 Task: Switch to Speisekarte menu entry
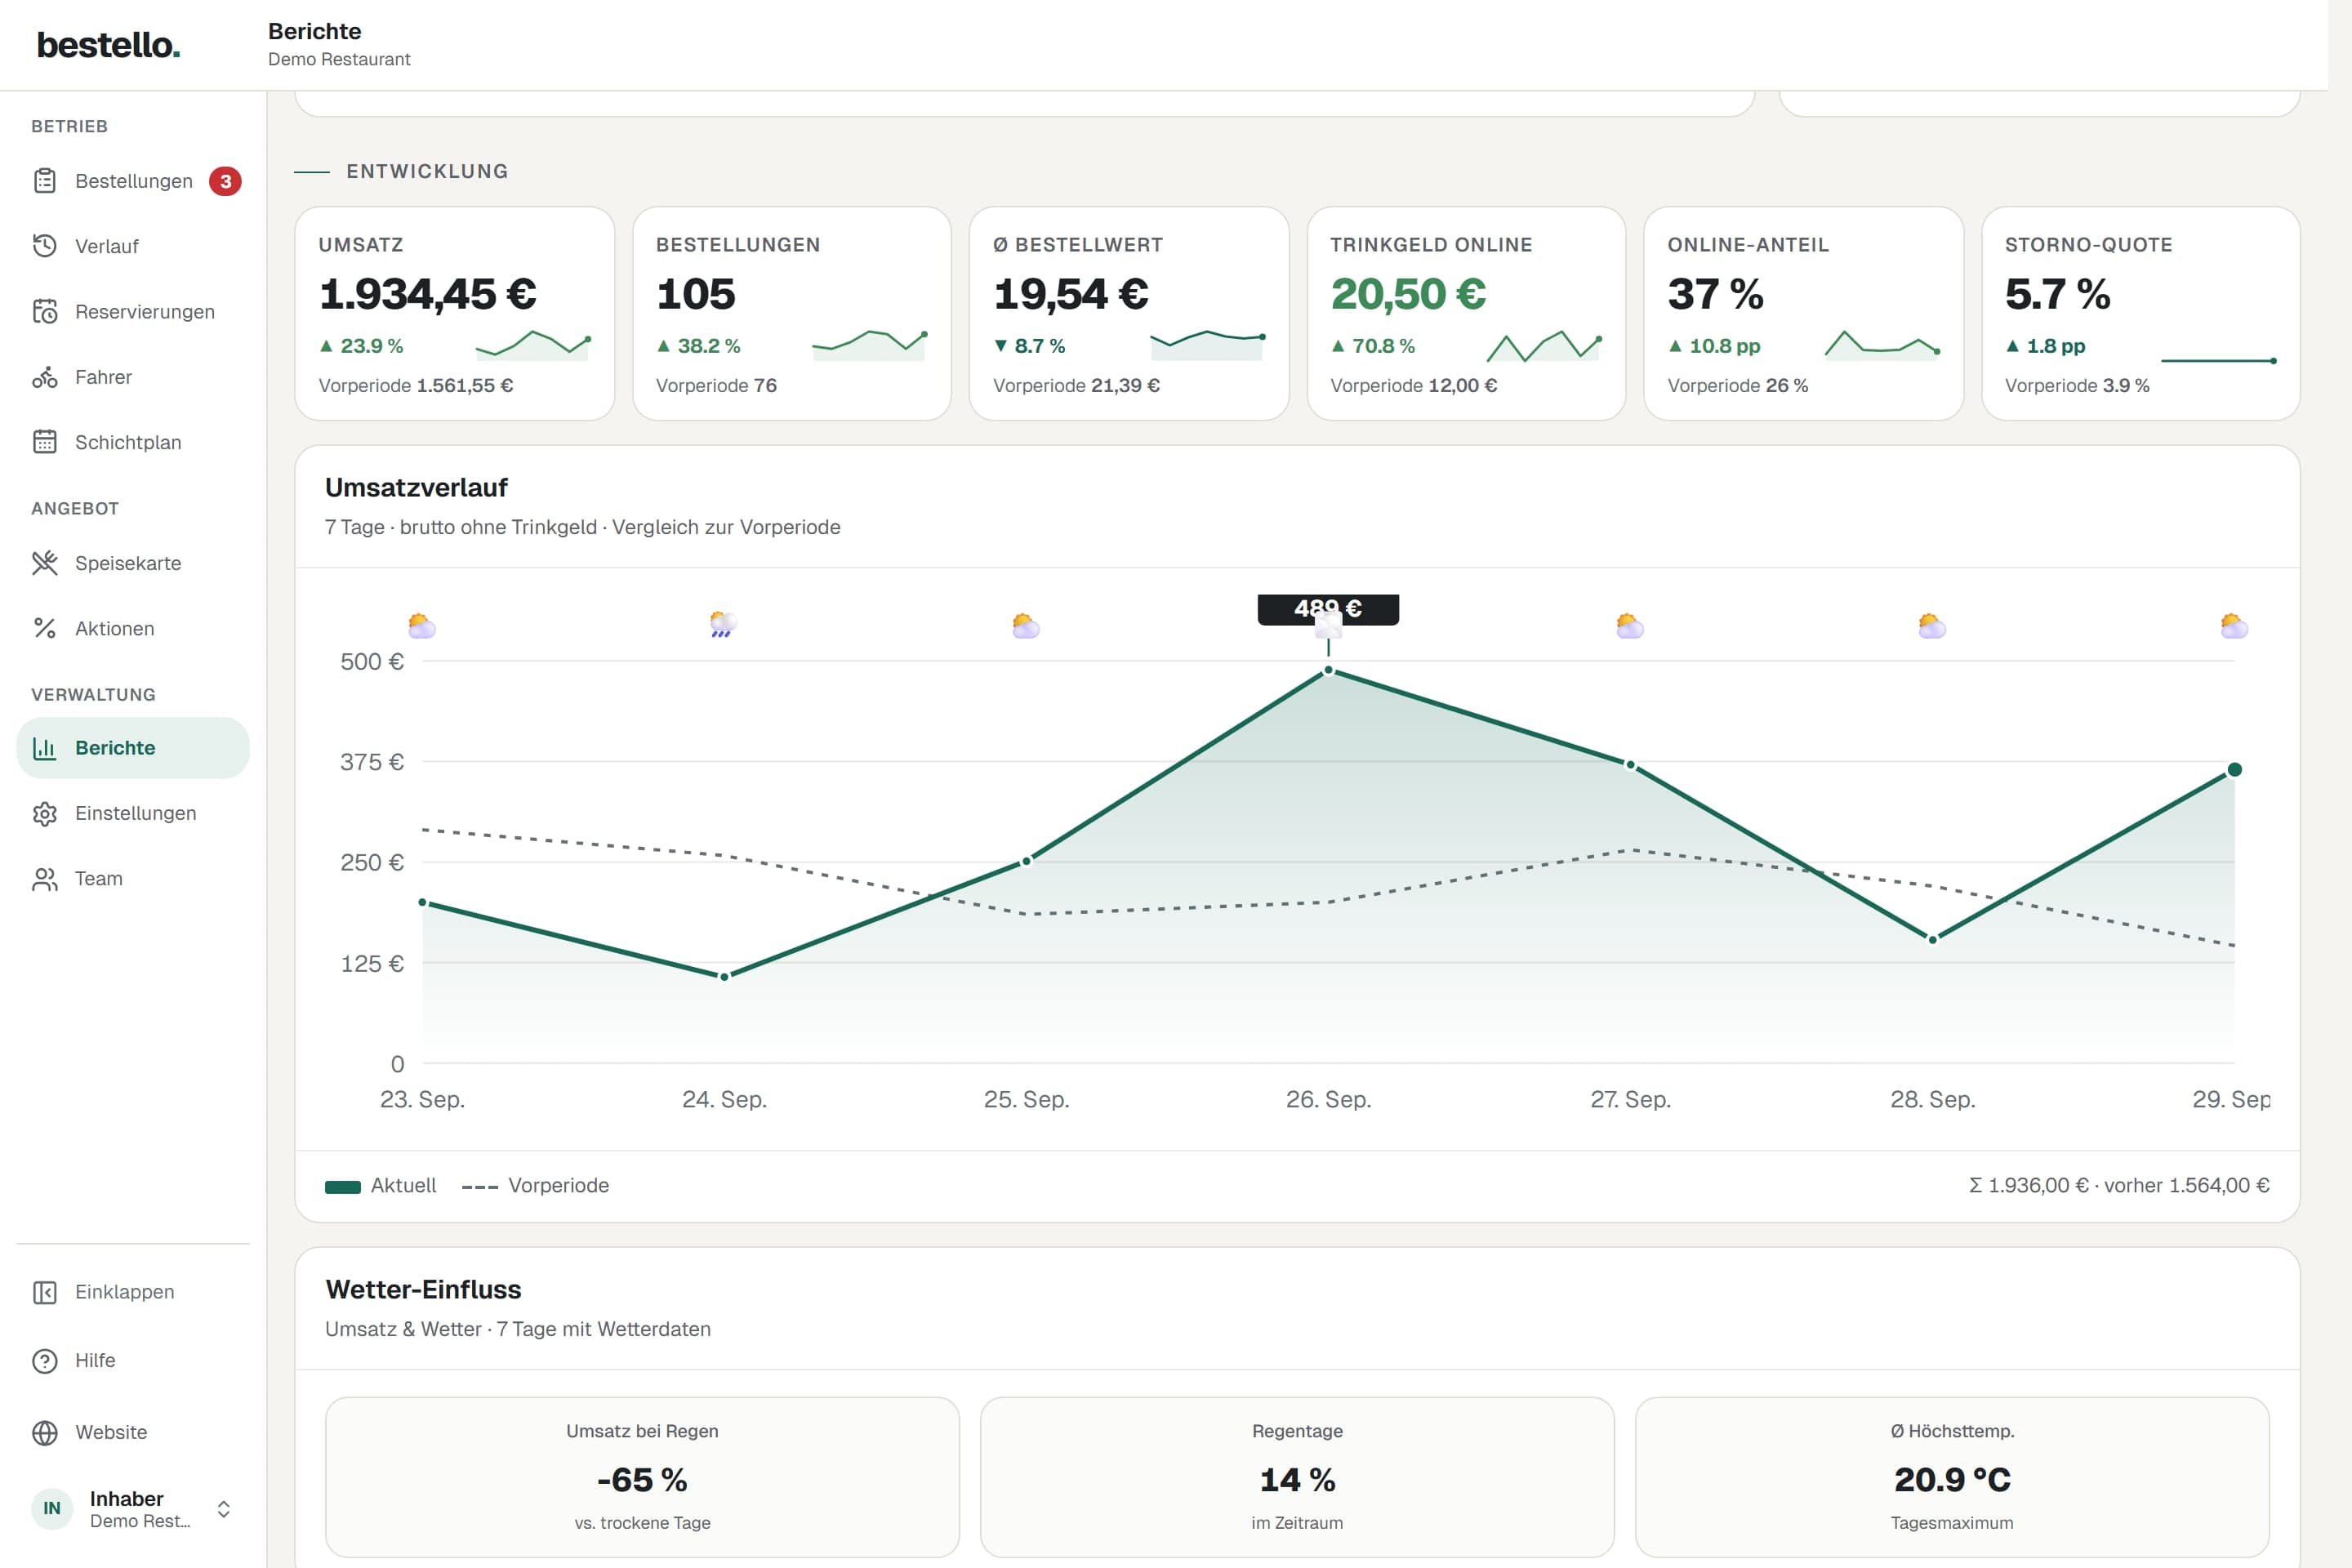(x=133, y=563)
